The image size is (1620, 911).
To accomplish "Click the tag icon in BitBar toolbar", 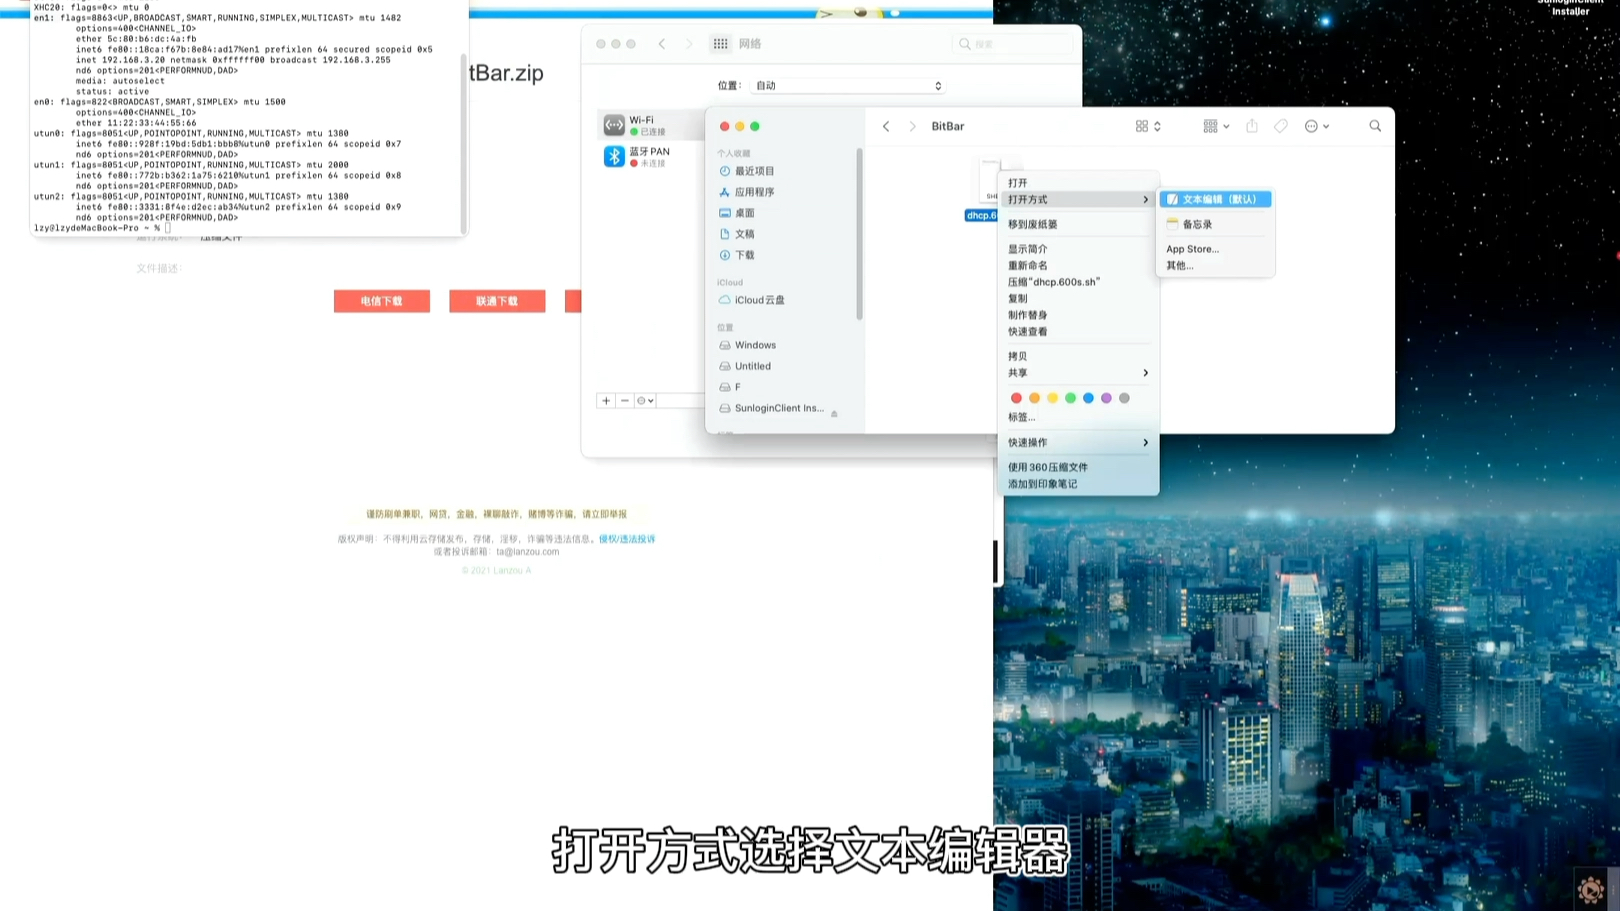I will 1280,125.
